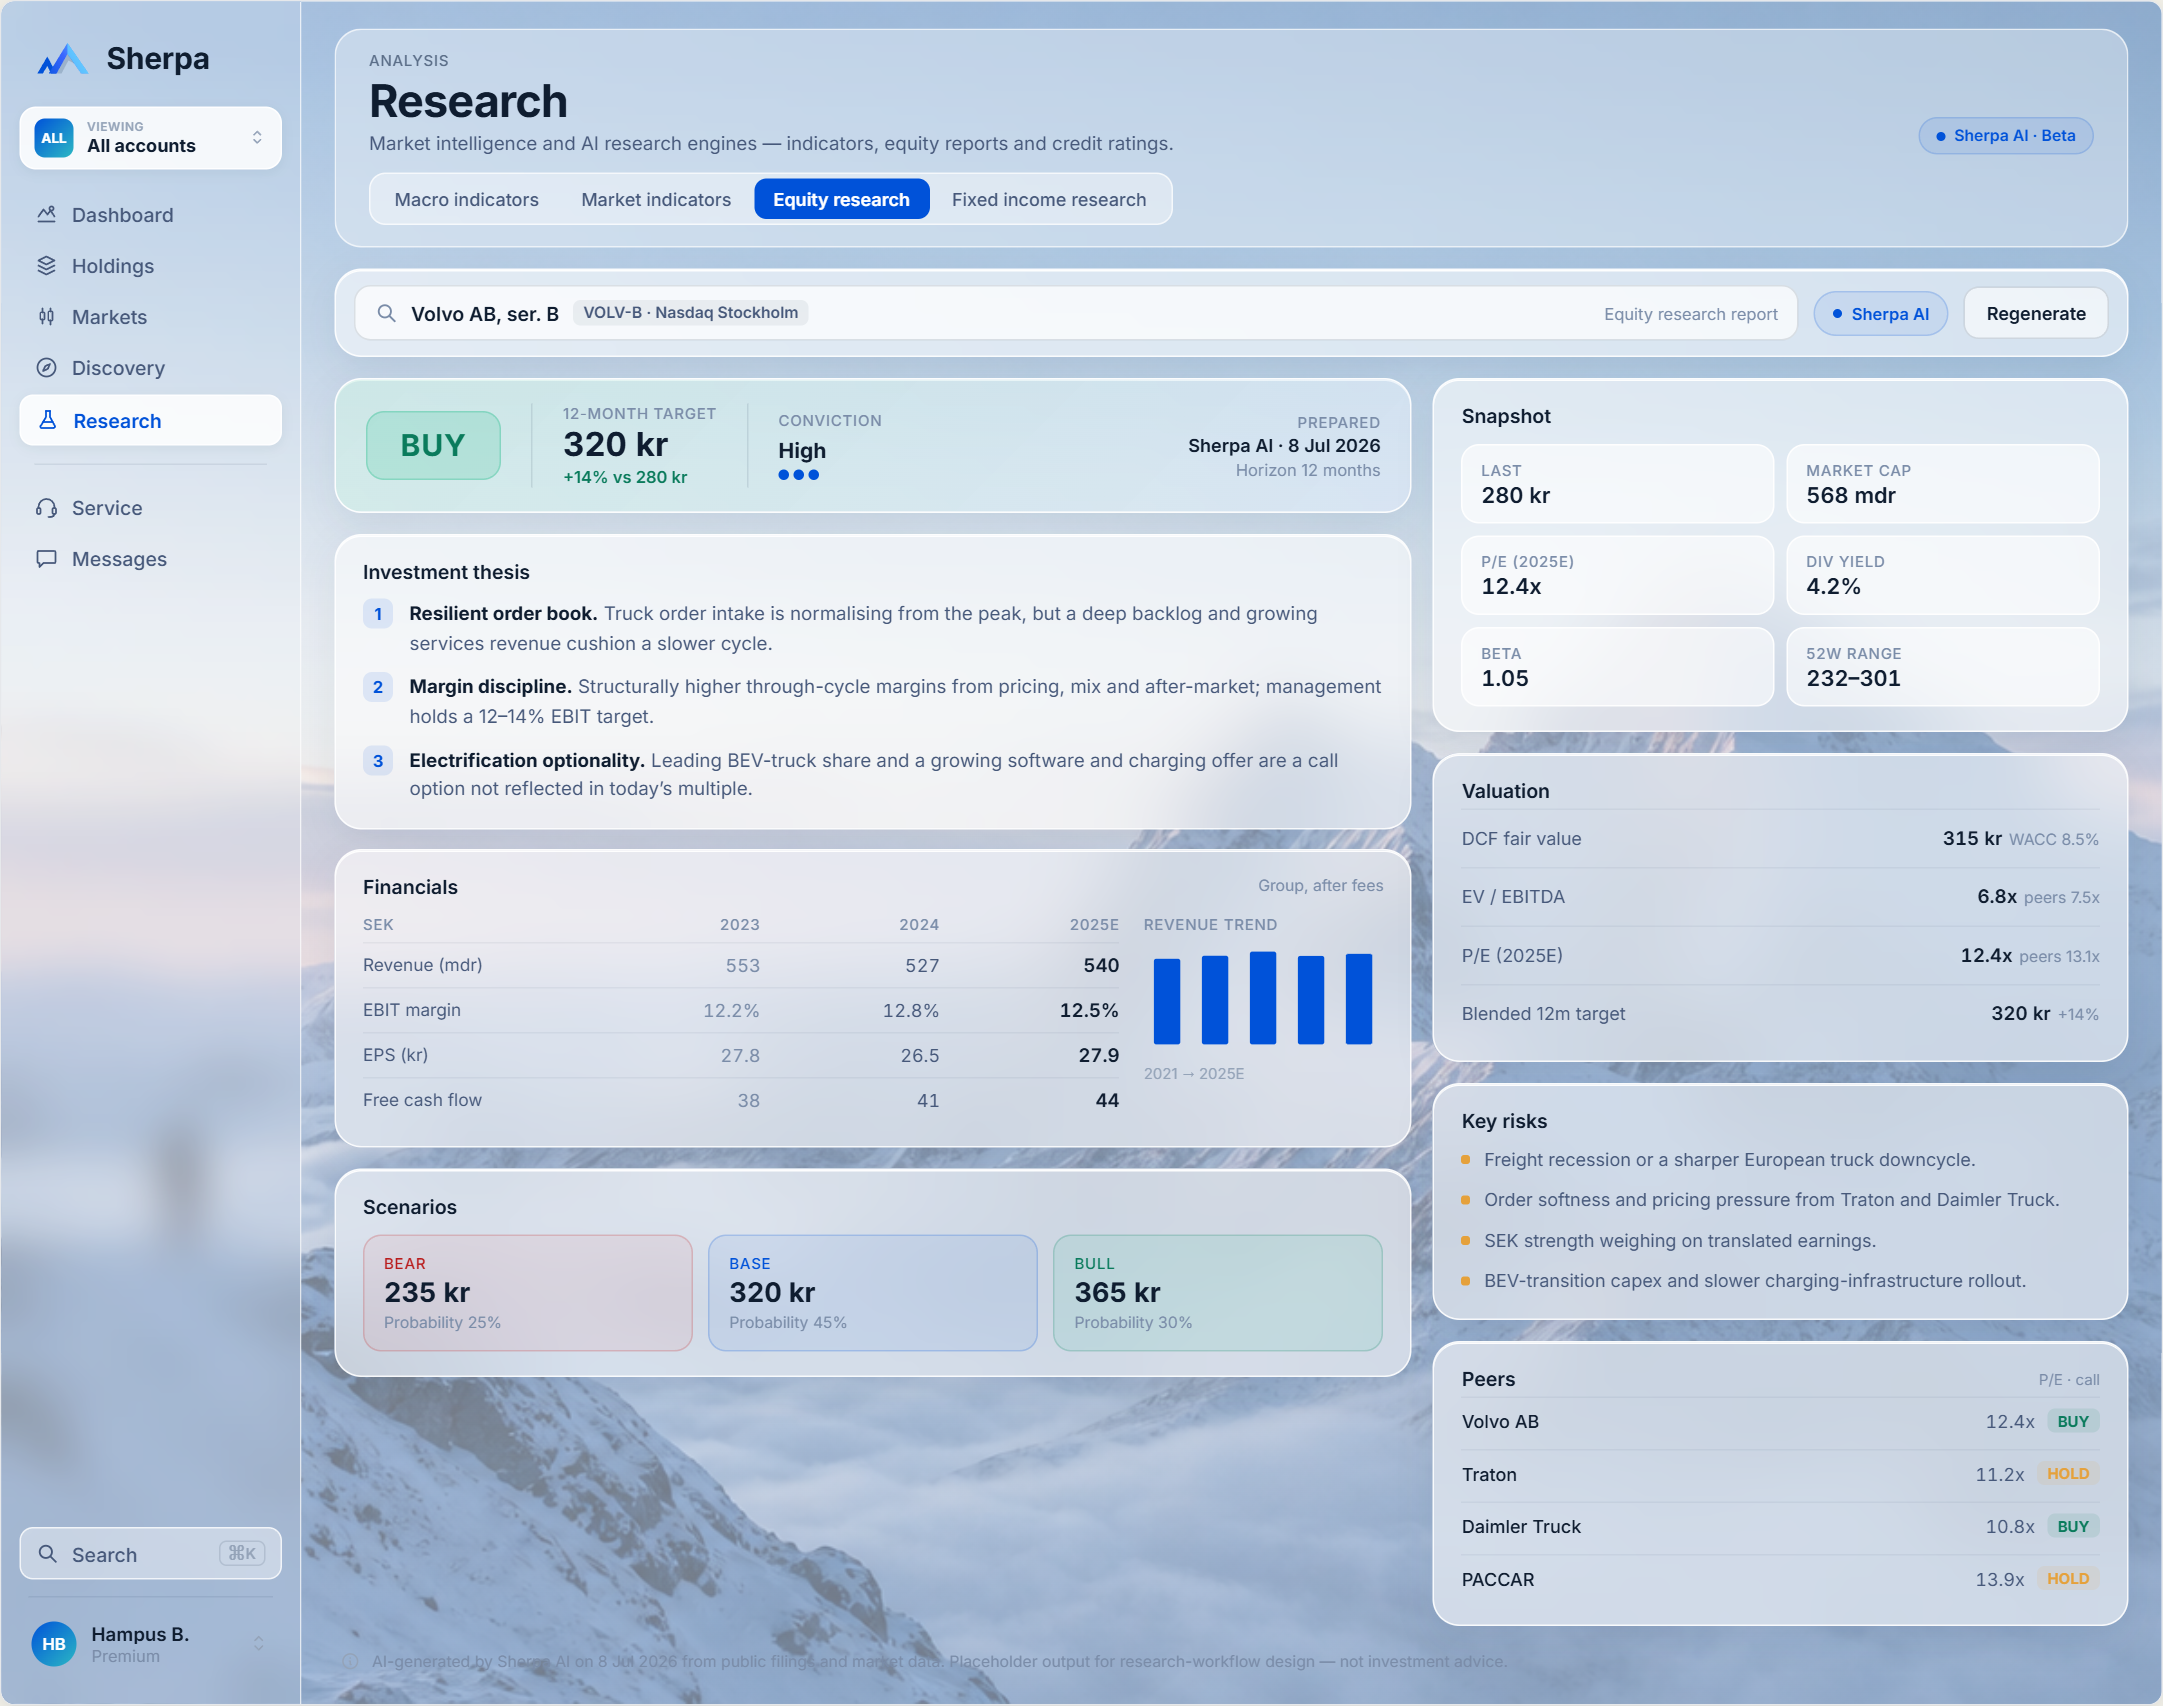The width and height of the screenshot is (2163, 1706).
Task: Select the BULL 365 kr scenario card
Action: pyautogui.click(x=1218, y=1293)
